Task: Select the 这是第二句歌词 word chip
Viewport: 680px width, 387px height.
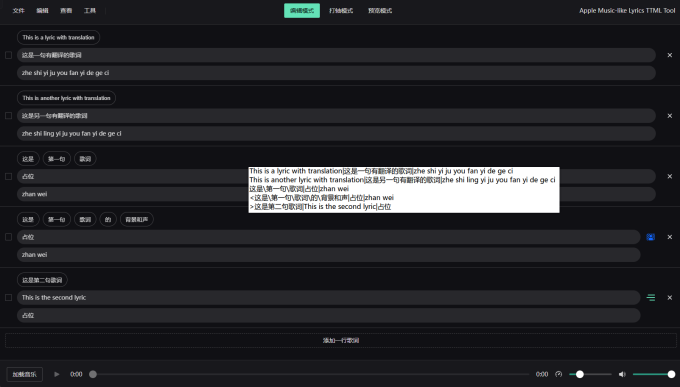Action: [42, 280]
